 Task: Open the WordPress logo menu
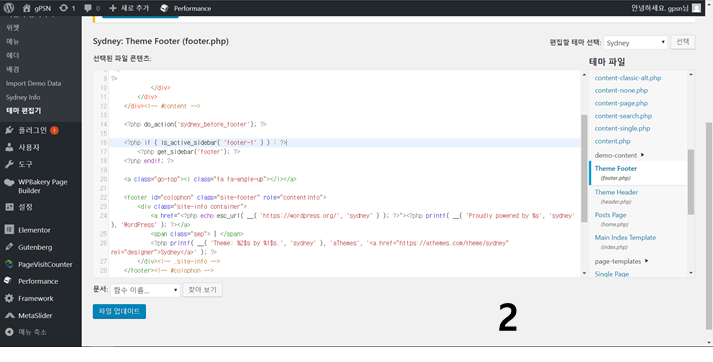click(9, 8)
